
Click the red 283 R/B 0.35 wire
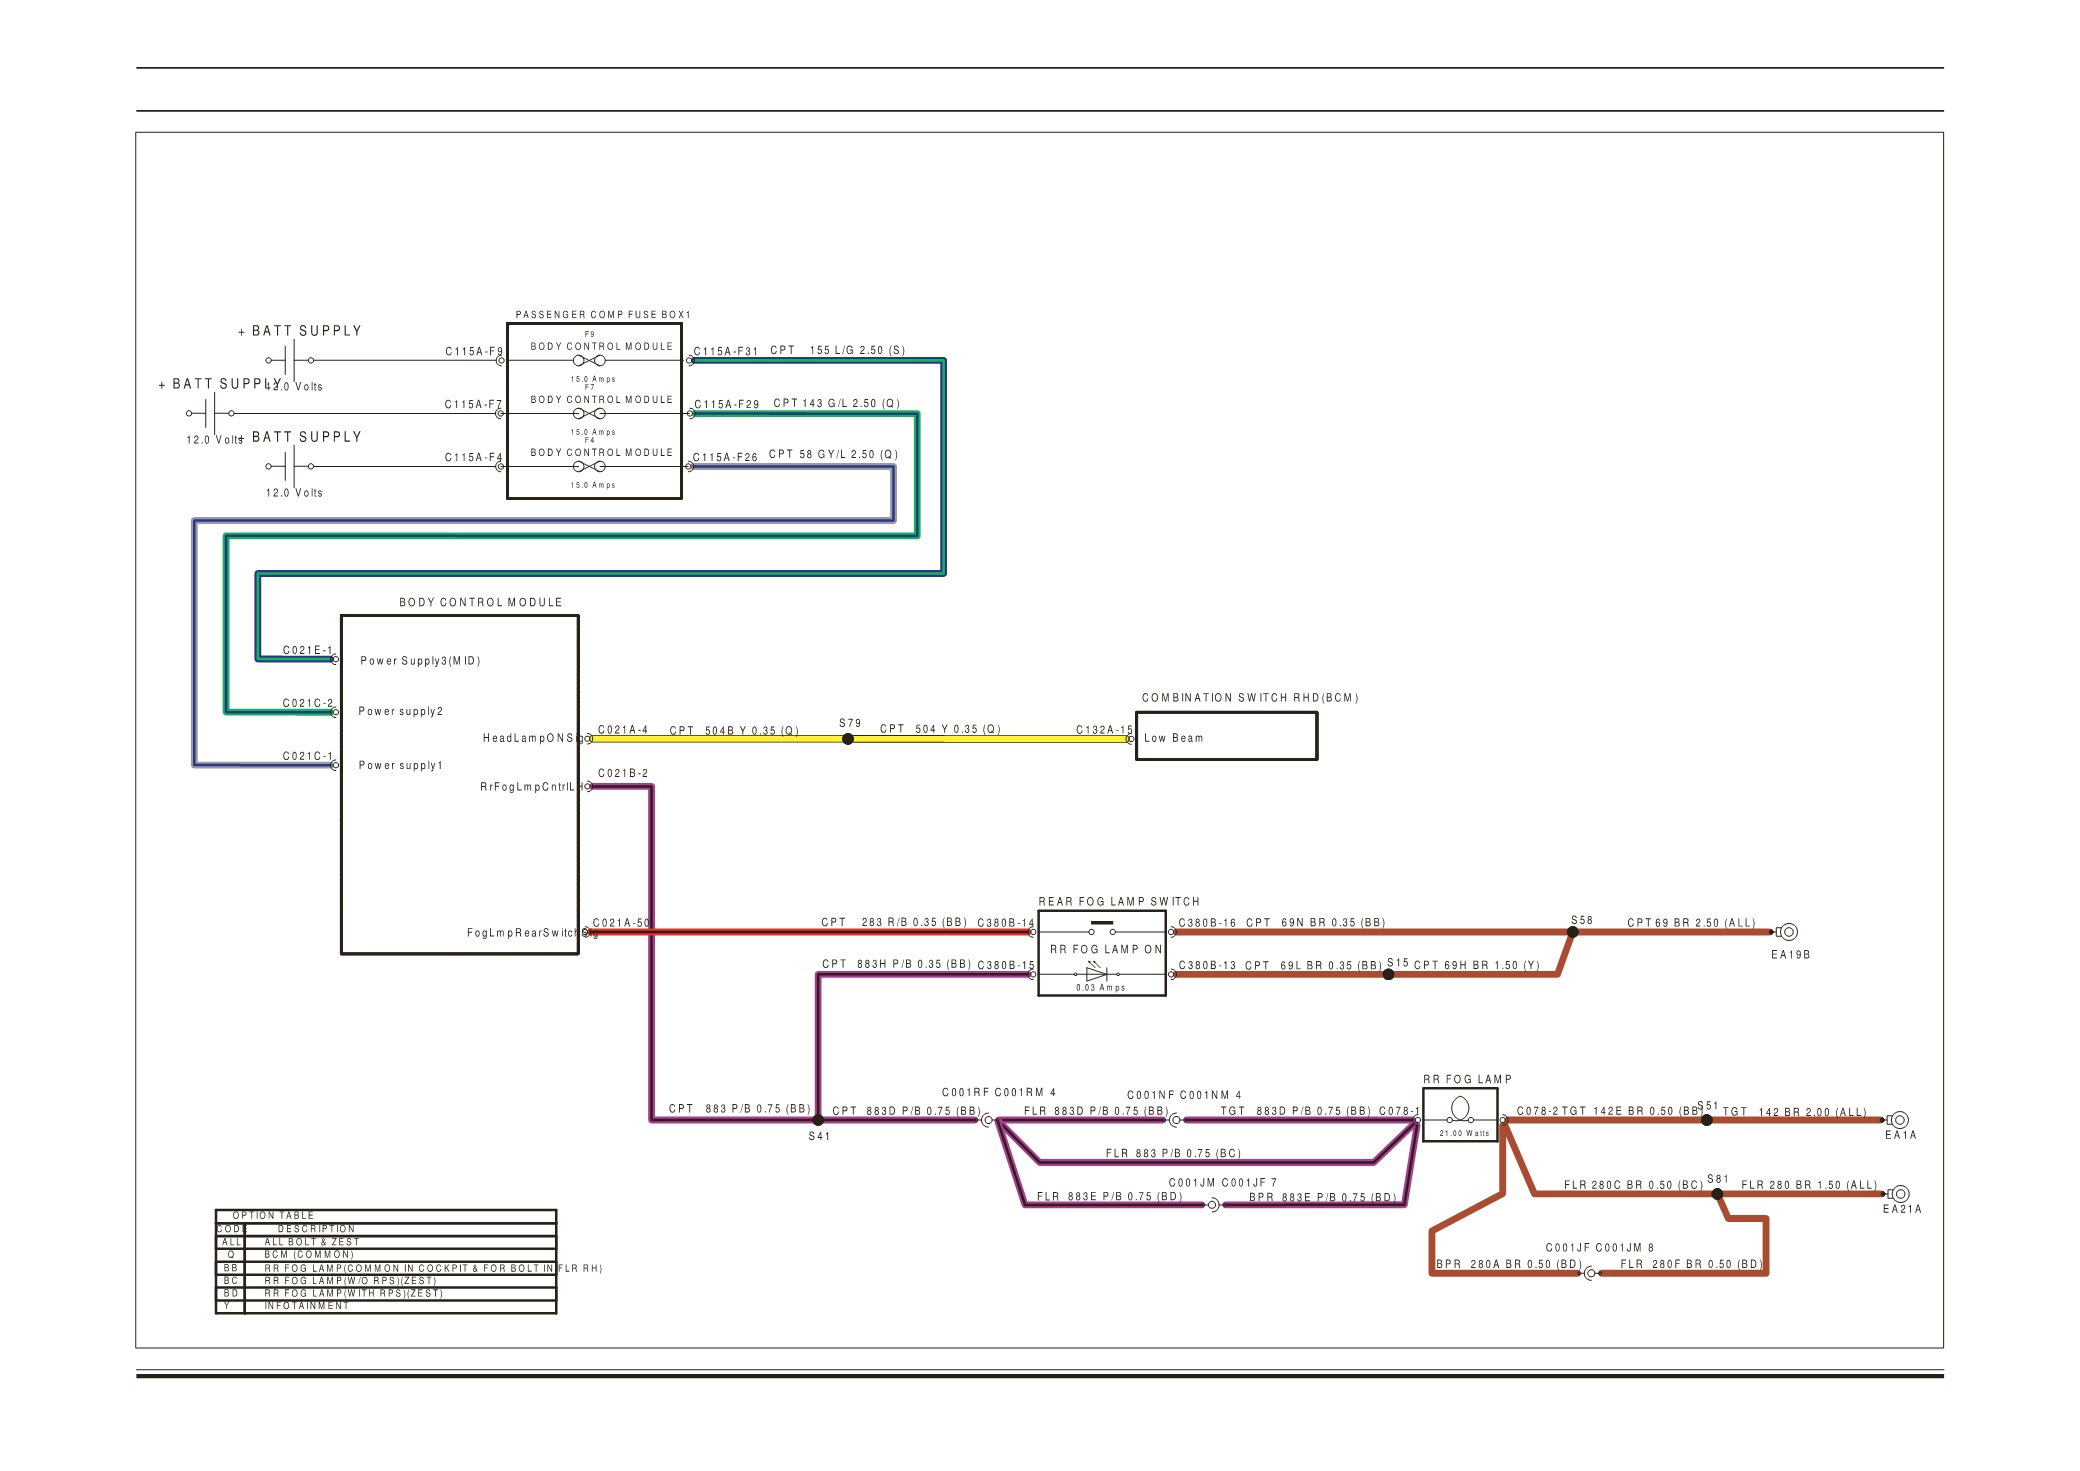click(800, 932)
